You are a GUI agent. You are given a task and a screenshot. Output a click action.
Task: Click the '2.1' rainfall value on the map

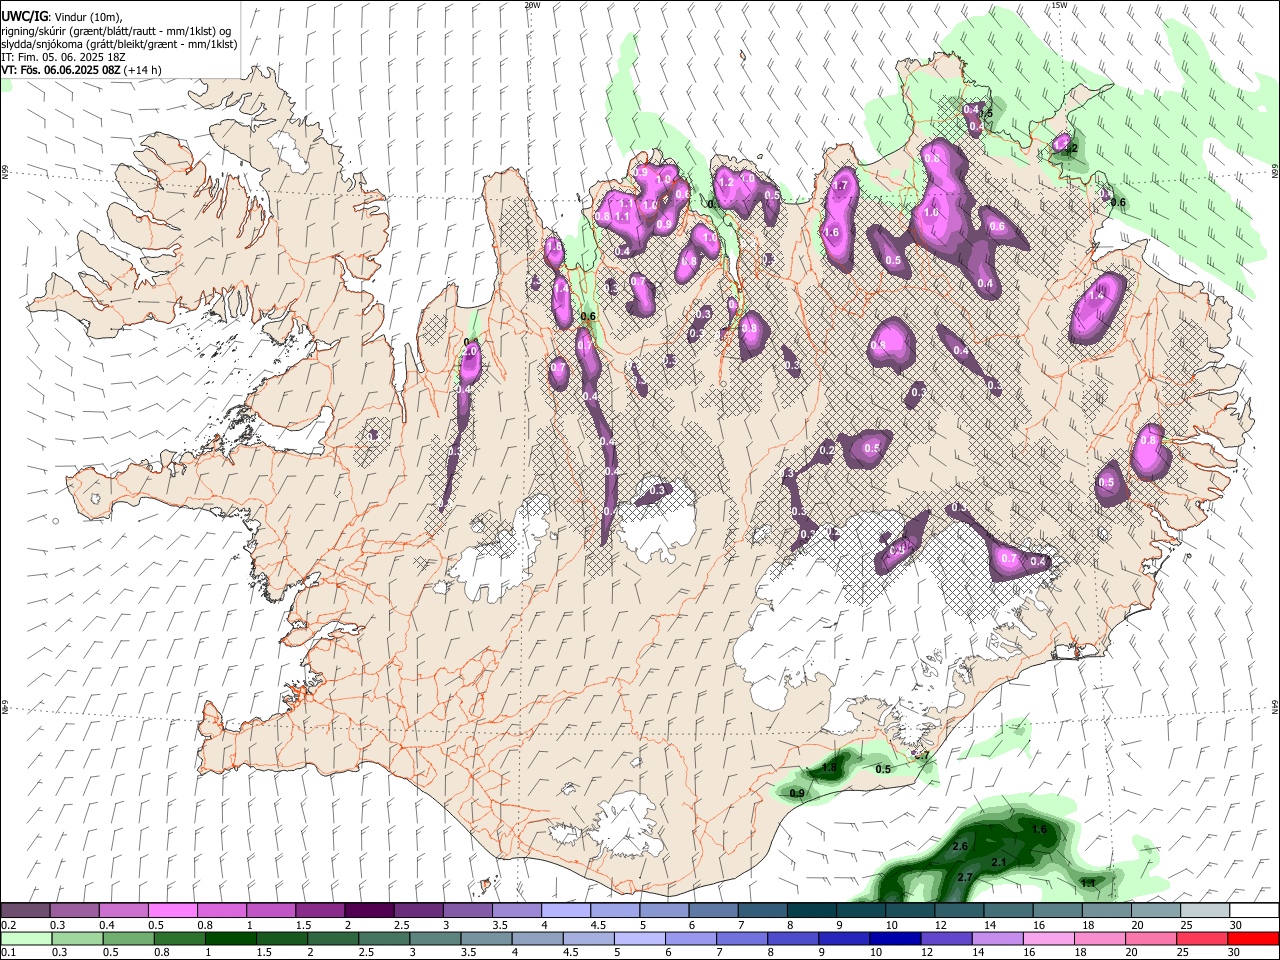(999, 862)
